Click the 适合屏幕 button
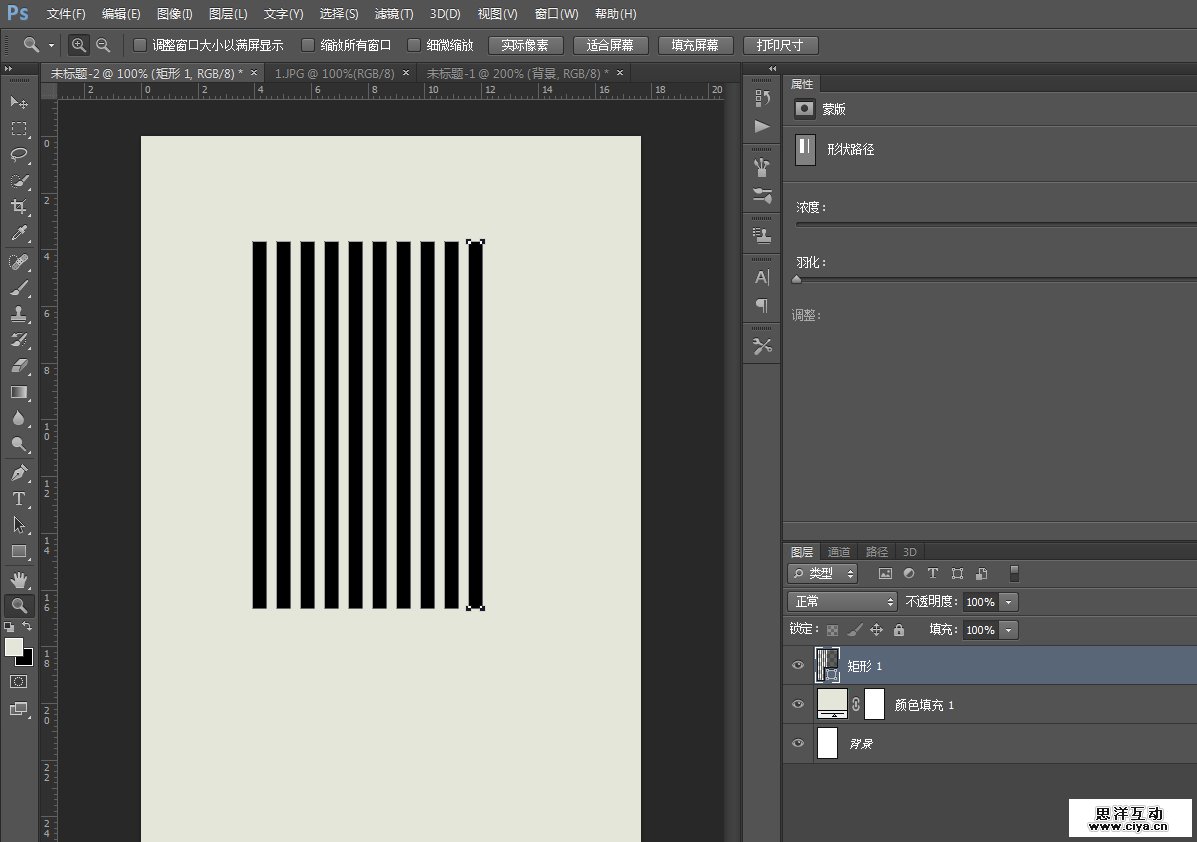This screenshot has width=1197, height=842. pyautogui.click(x=610, y=46)
